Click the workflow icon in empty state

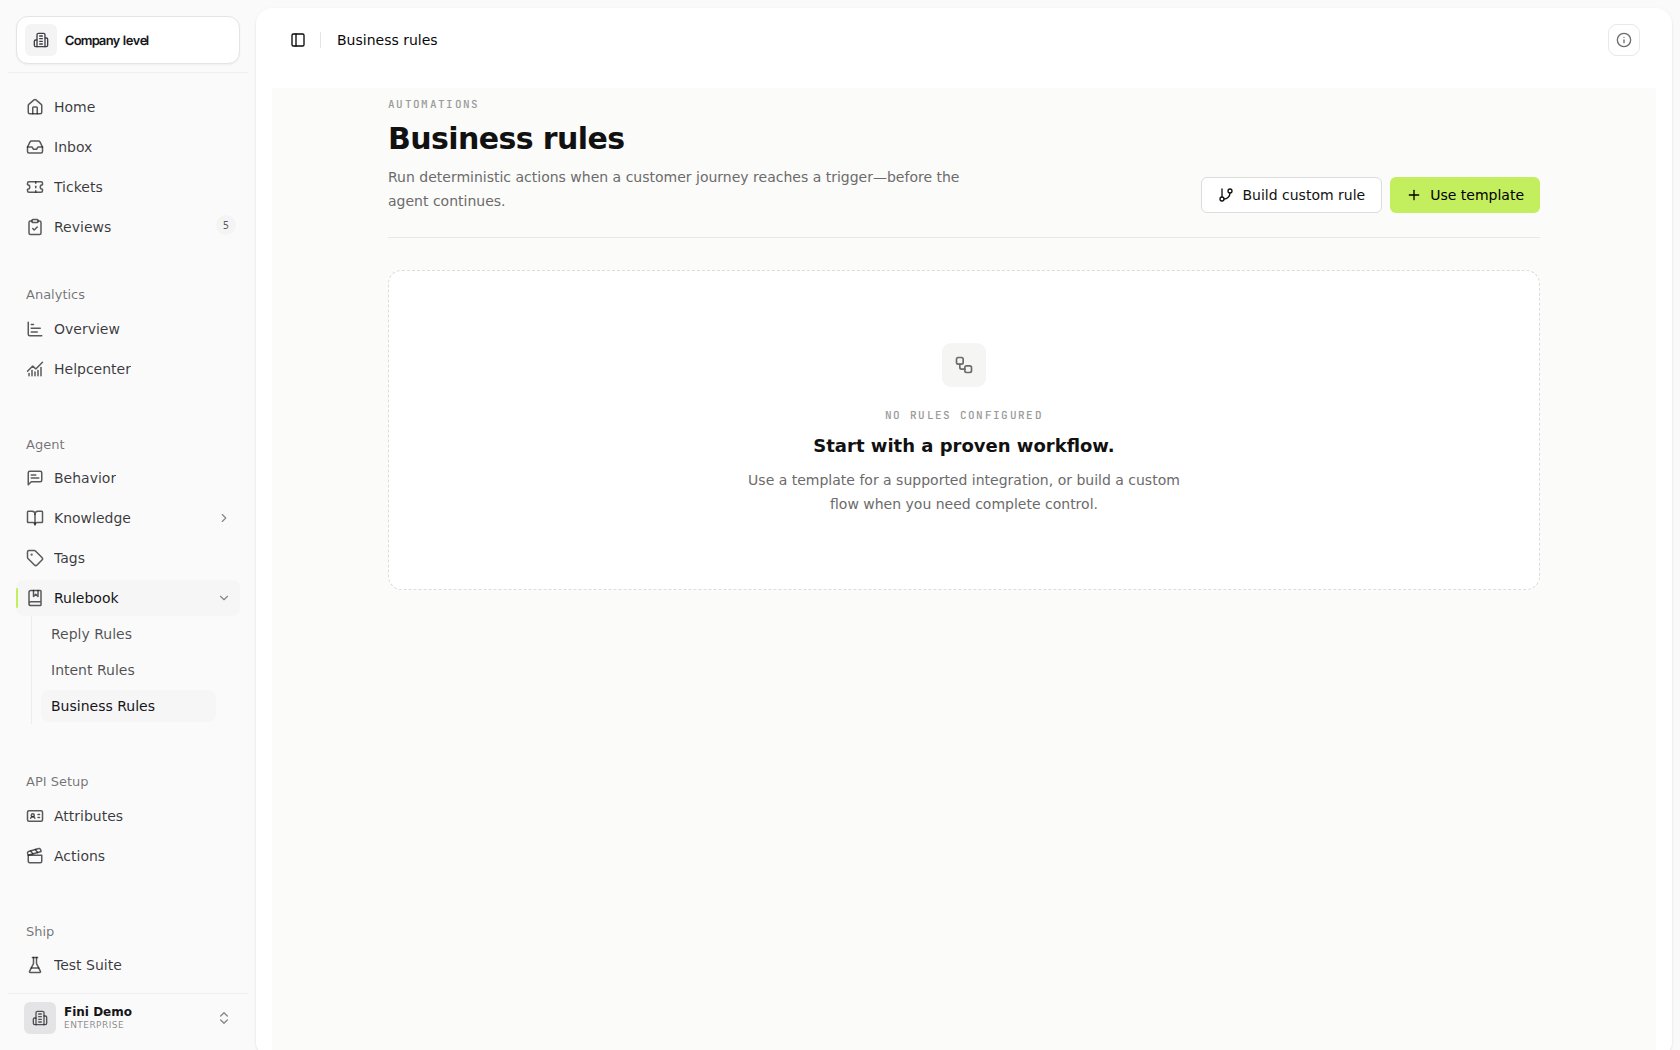click(964, 365)
